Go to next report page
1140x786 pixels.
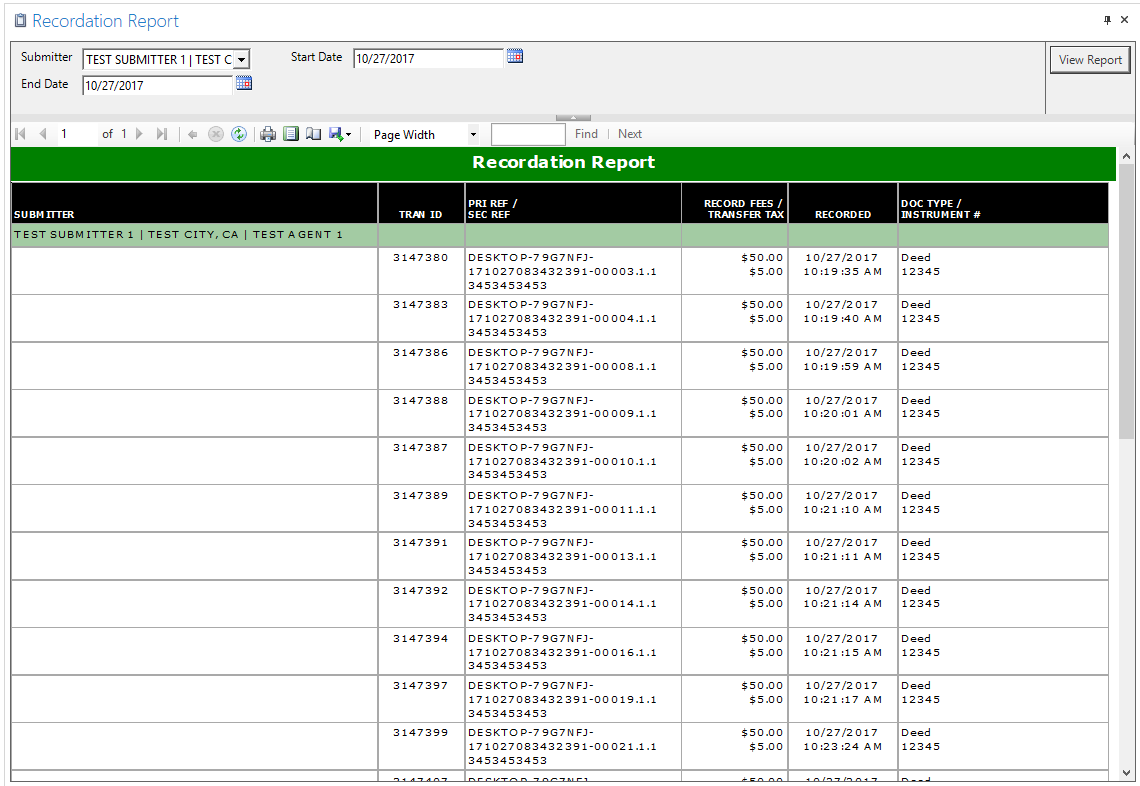pyautogui.click(x=139, y=134)
